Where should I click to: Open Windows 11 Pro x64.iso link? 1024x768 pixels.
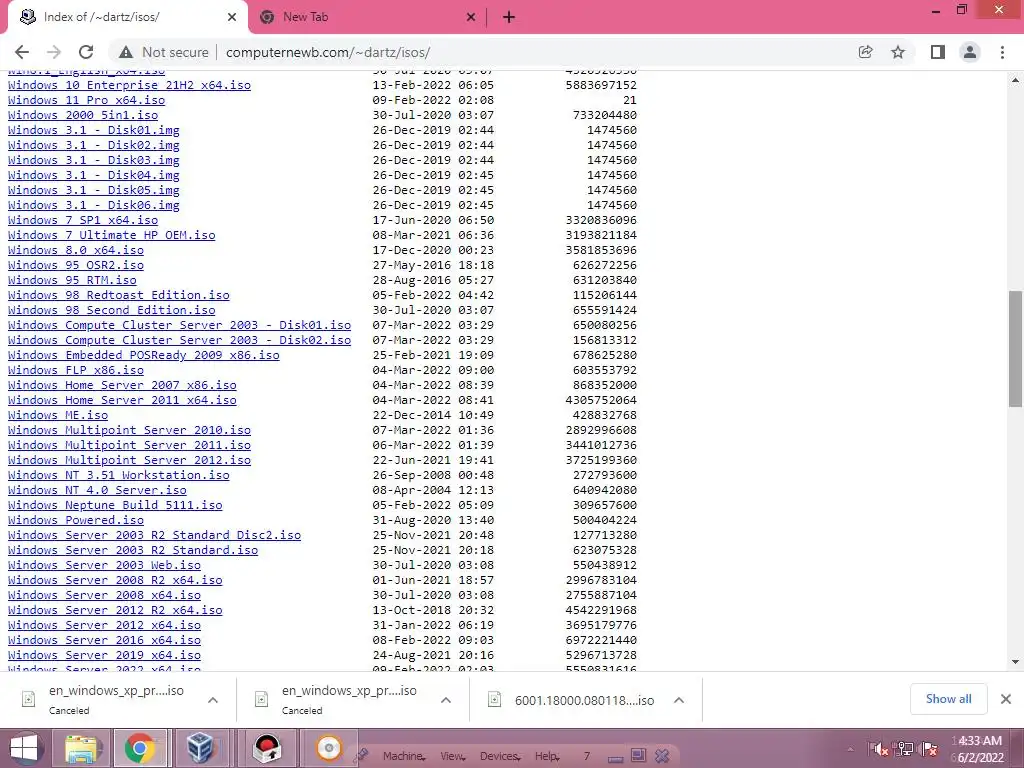coord(86,100)
